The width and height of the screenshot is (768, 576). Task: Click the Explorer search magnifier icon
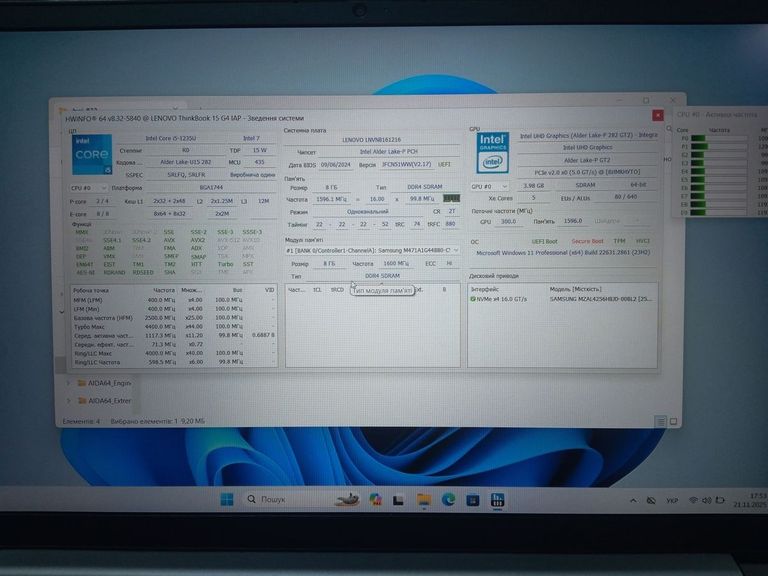point(669,129)
